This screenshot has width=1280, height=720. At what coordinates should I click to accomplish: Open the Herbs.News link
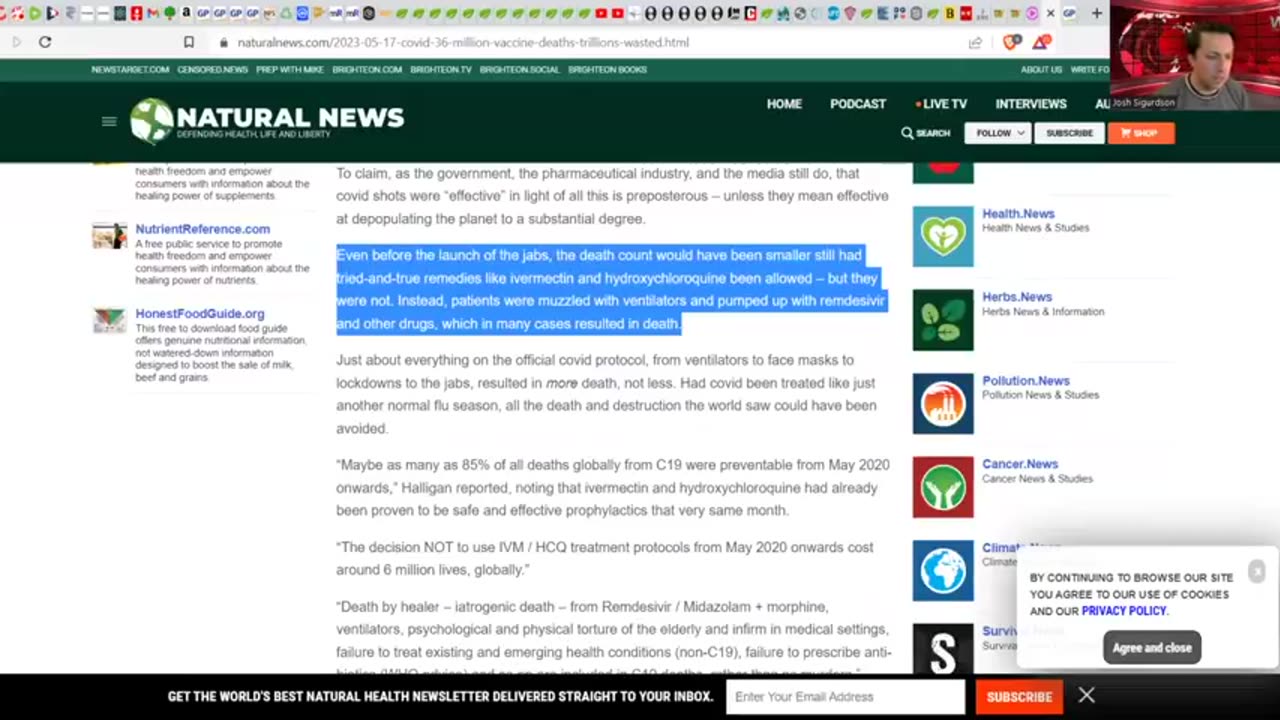(1017, 297)
